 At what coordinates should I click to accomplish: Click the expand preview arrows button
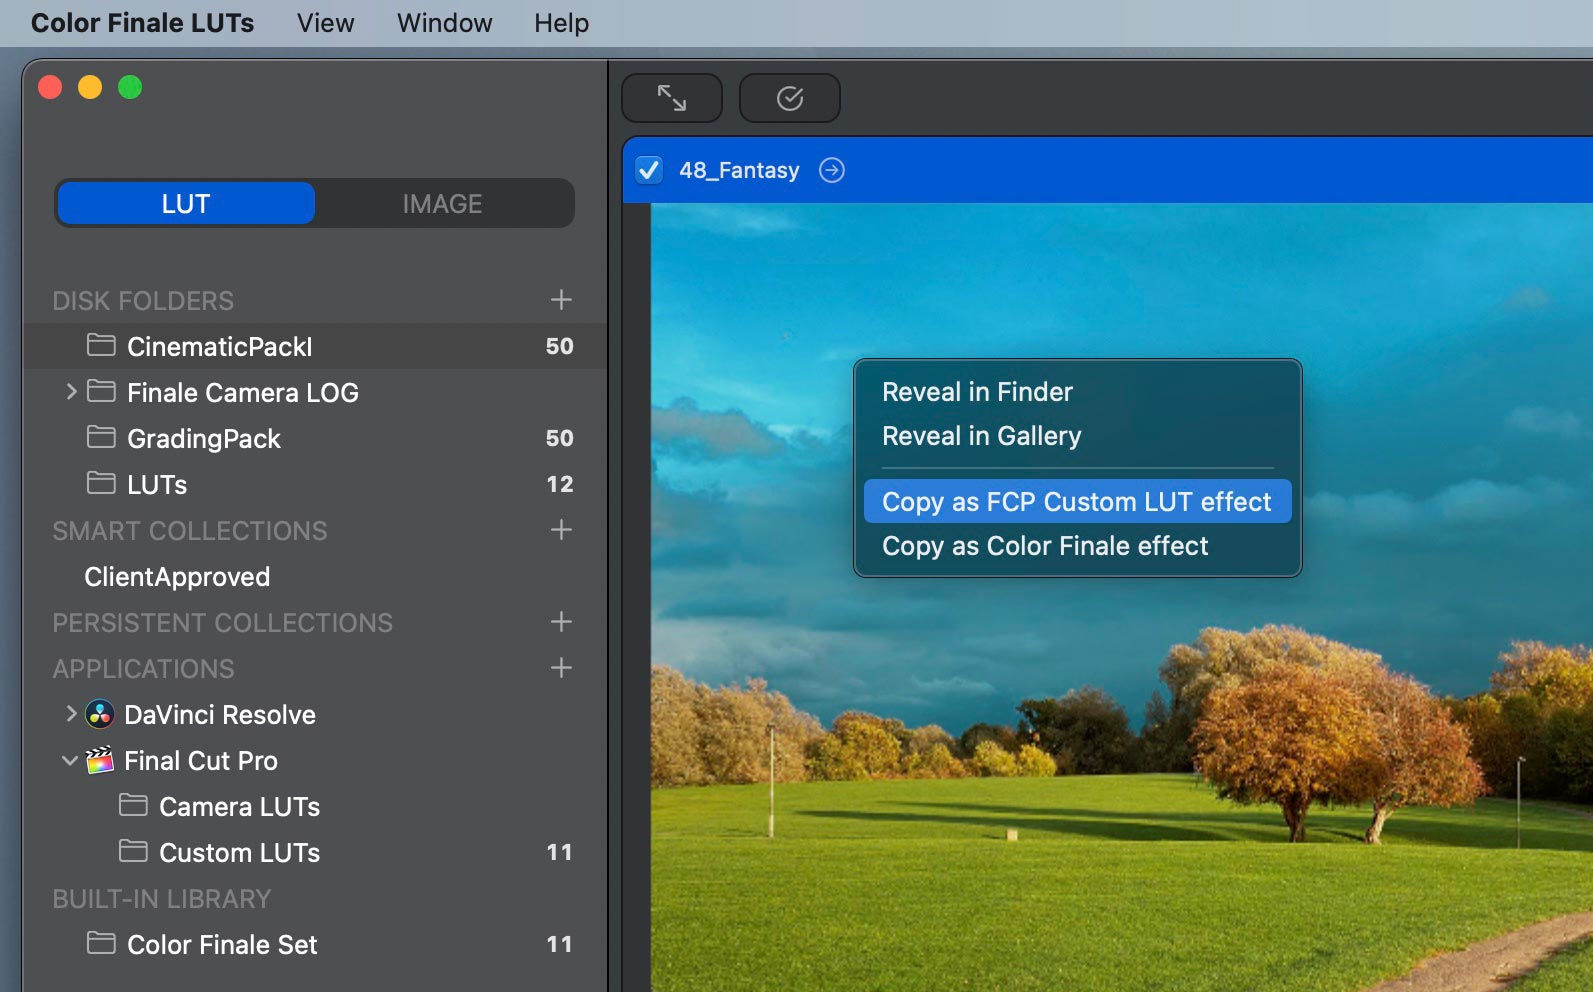(671, 98)
